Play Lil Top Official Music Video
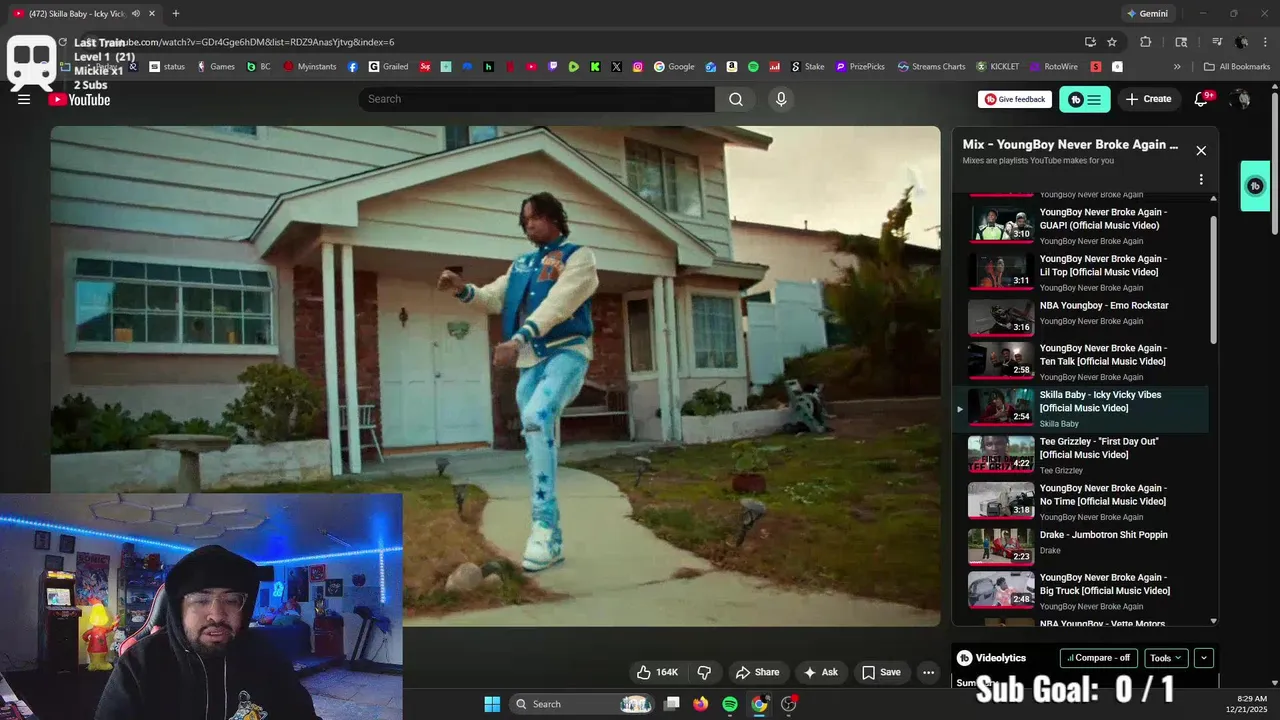This screenshot has height=720, width=1280. [x=1087, y=272]
